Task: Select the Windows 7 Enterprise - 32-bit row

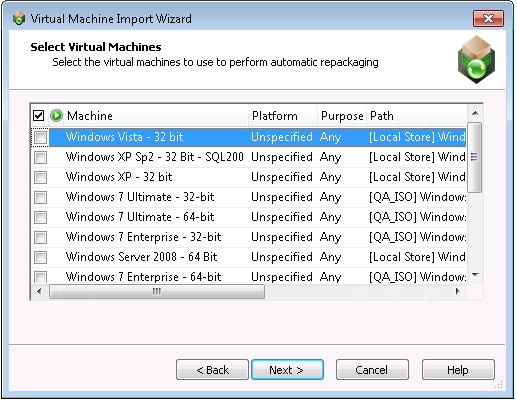Action: tap(249, 237)
